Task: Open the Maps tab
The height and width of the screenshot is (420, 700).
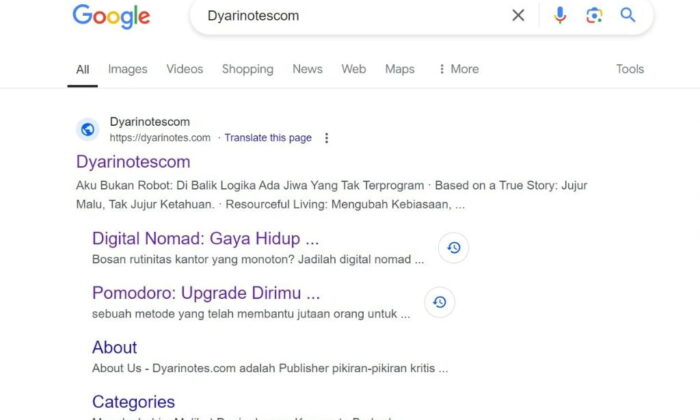Action: point(400,69)
